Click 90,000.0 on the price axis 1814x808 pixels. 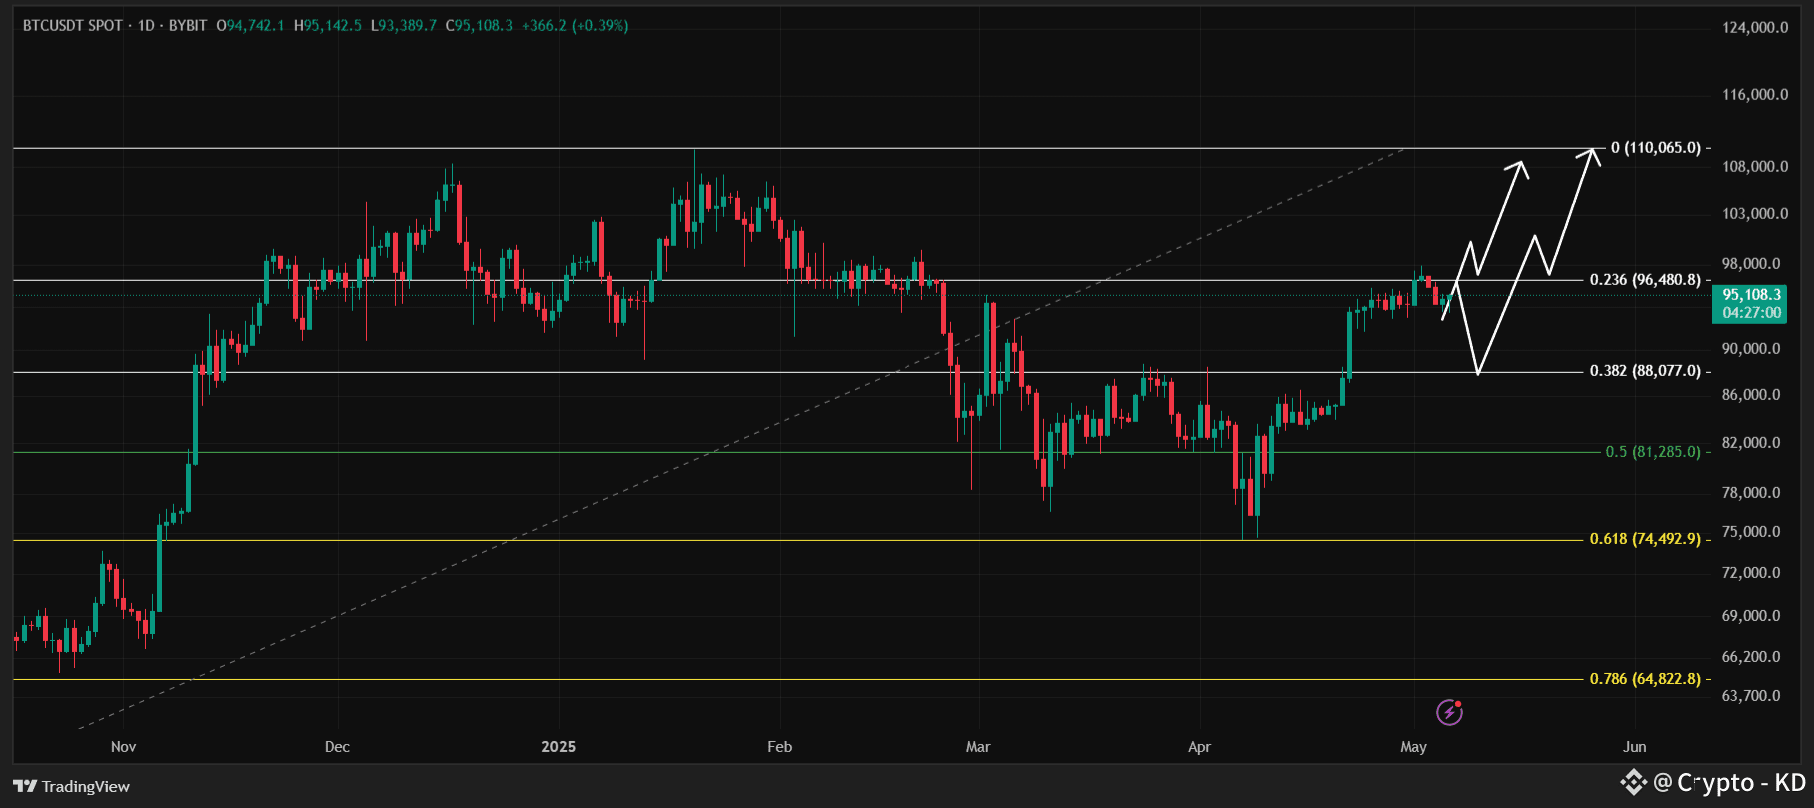pyautogui.click(x=1751, y=348)
